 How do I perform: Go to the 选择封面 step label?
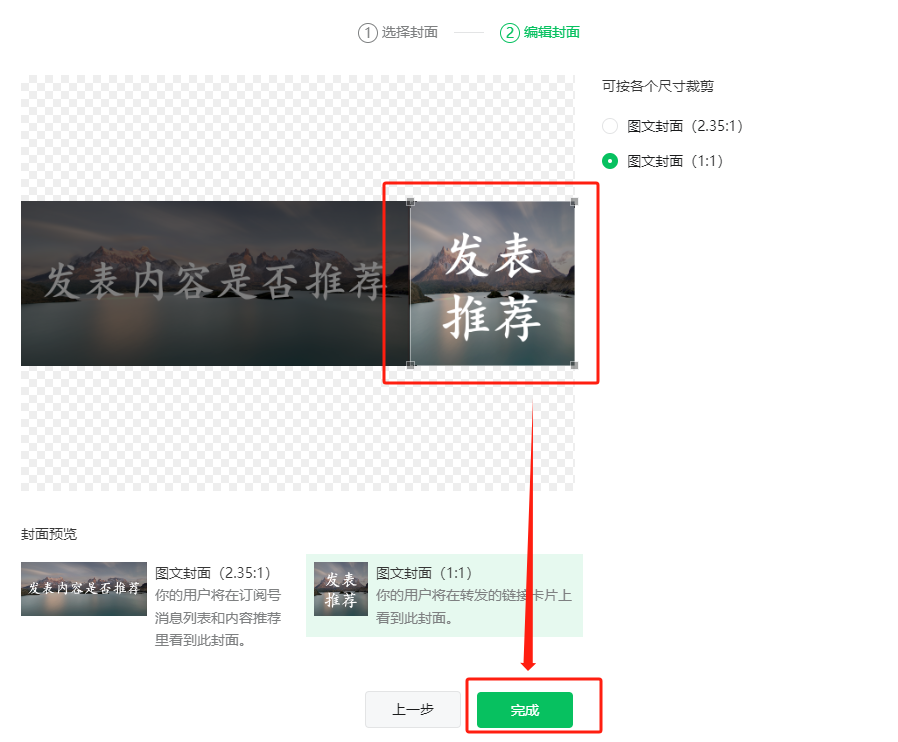click(x=409, y=33)
